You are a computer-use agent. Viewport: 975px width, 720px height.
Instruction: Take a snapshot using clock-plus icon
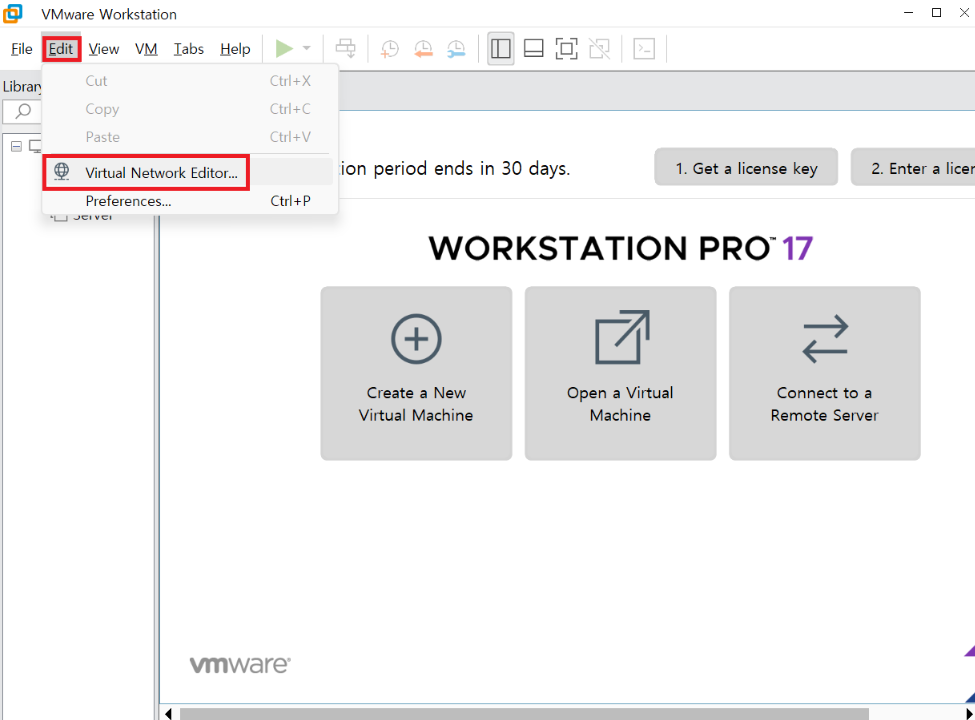point(390,48)
